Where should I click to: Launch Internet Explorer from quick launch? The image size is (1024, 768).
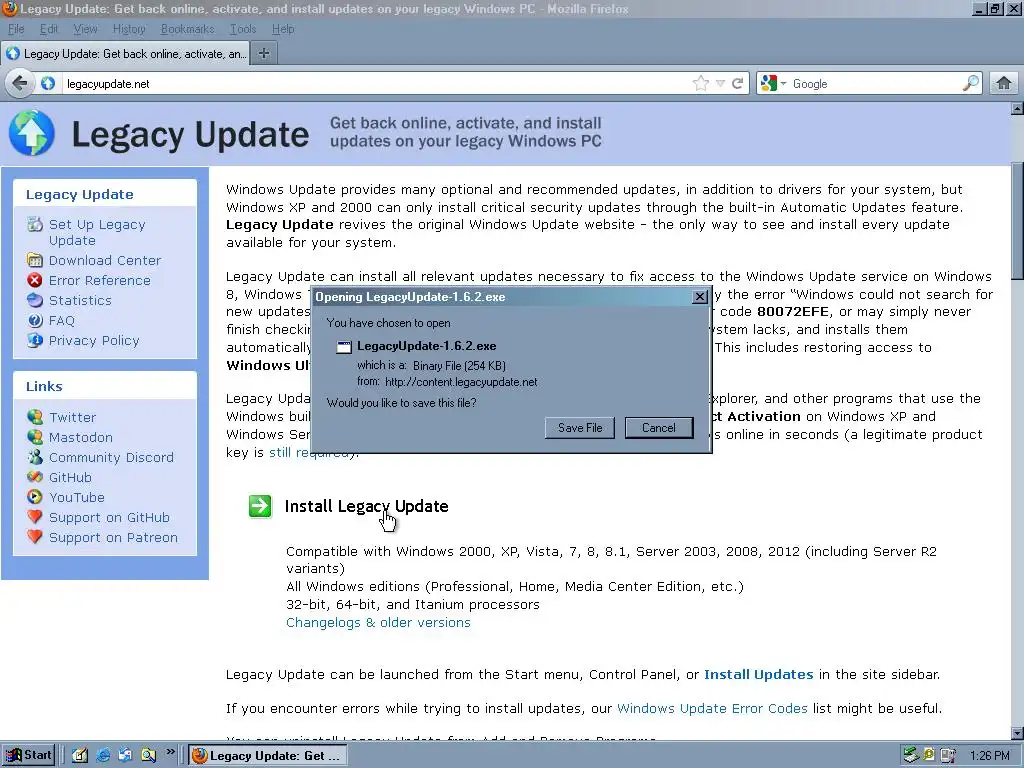[103, 756]
